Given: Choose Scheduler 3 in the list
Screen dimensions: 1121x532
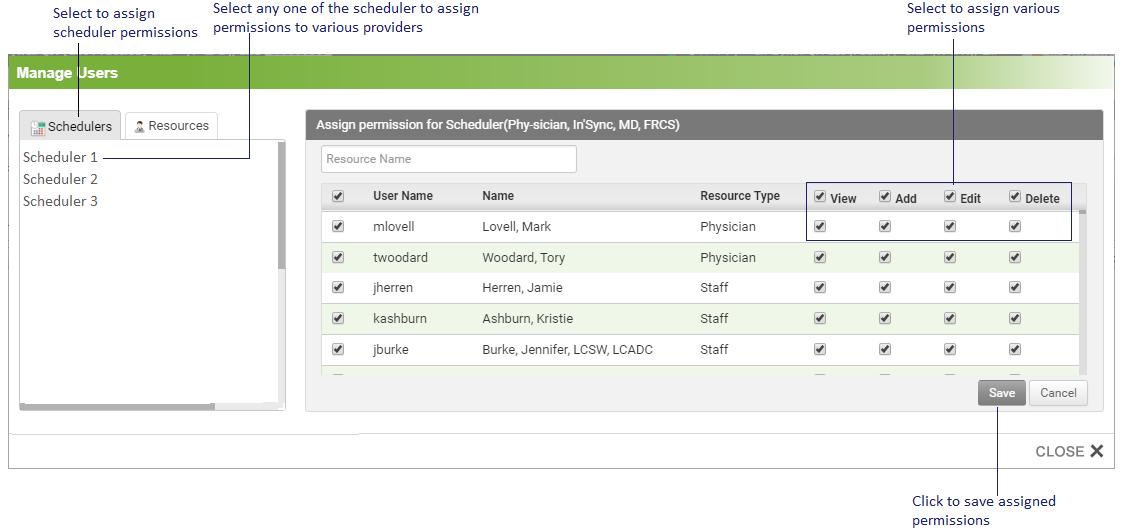Looking at the screenshot, I should 61,201.
